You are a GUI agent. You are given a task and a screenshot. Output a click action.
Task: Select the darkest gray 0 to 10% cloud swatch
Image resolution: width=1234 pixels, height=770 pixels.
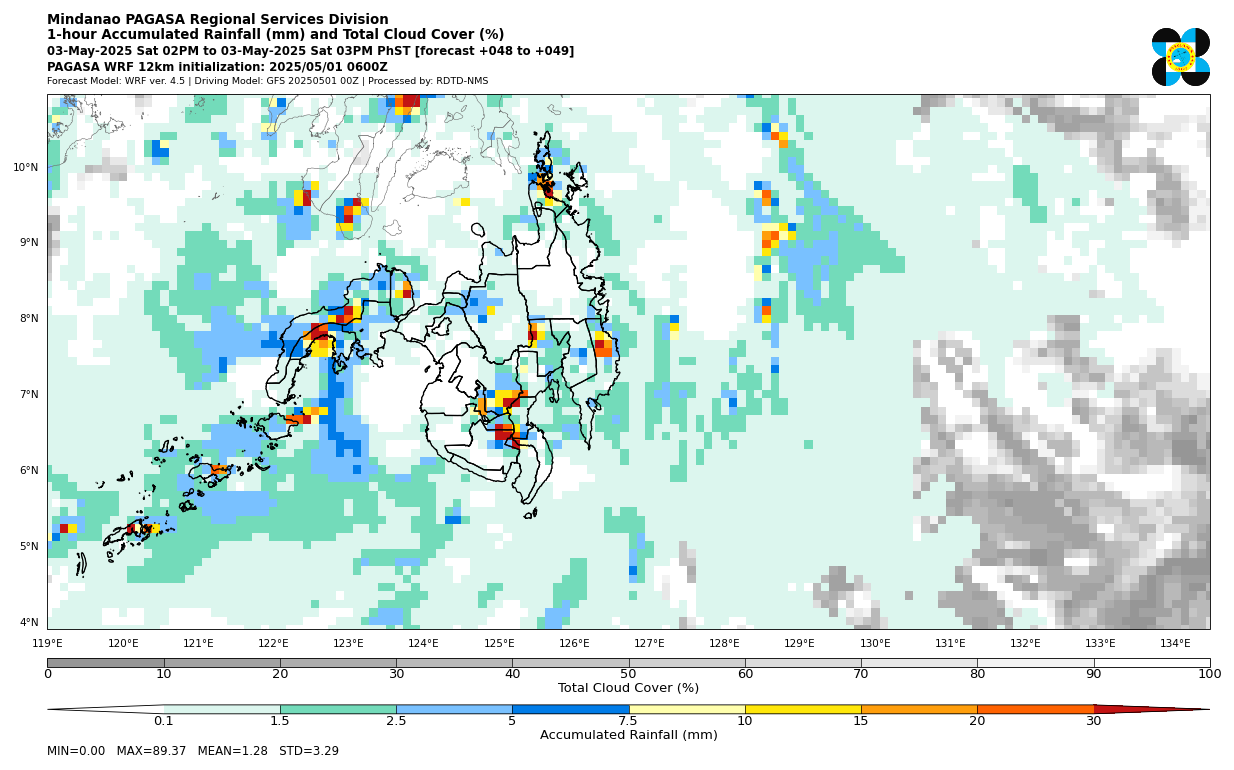[x=105, y=662]
